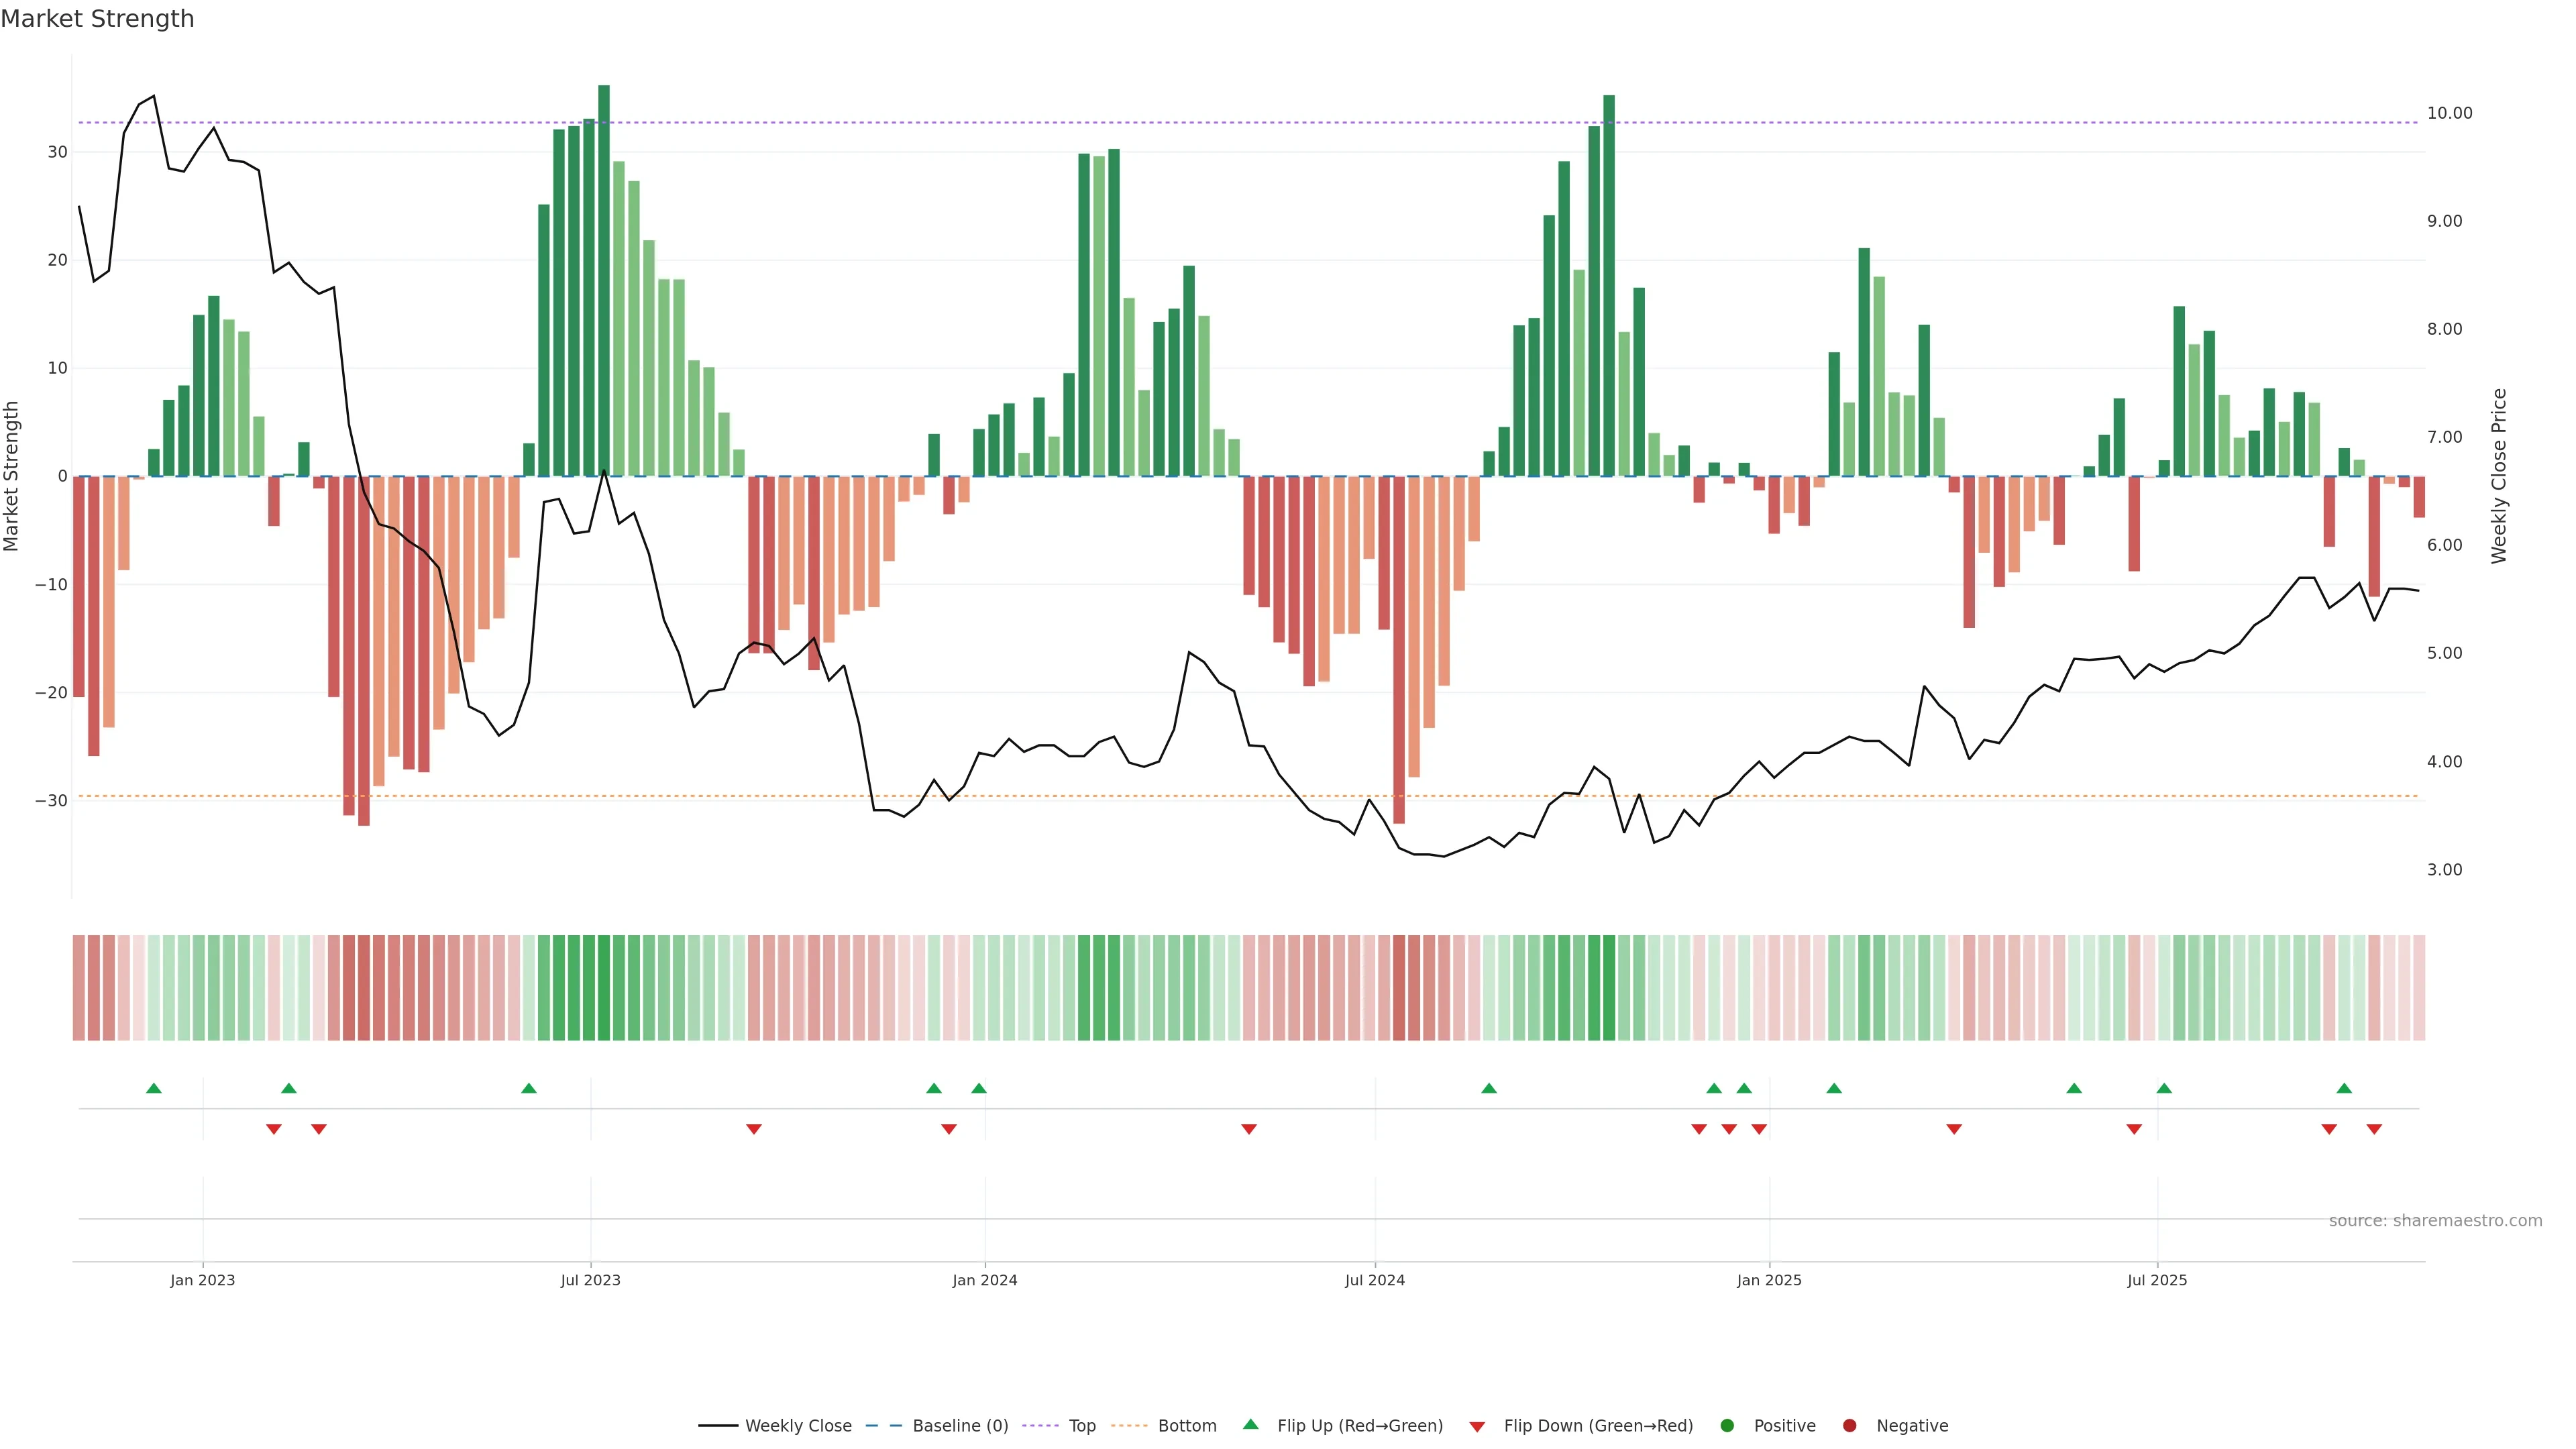The width and height of the screenshot is (2576, 1449).
Task: Click the Jul 2025 x-axis label
Action: click(2156, 1280)
